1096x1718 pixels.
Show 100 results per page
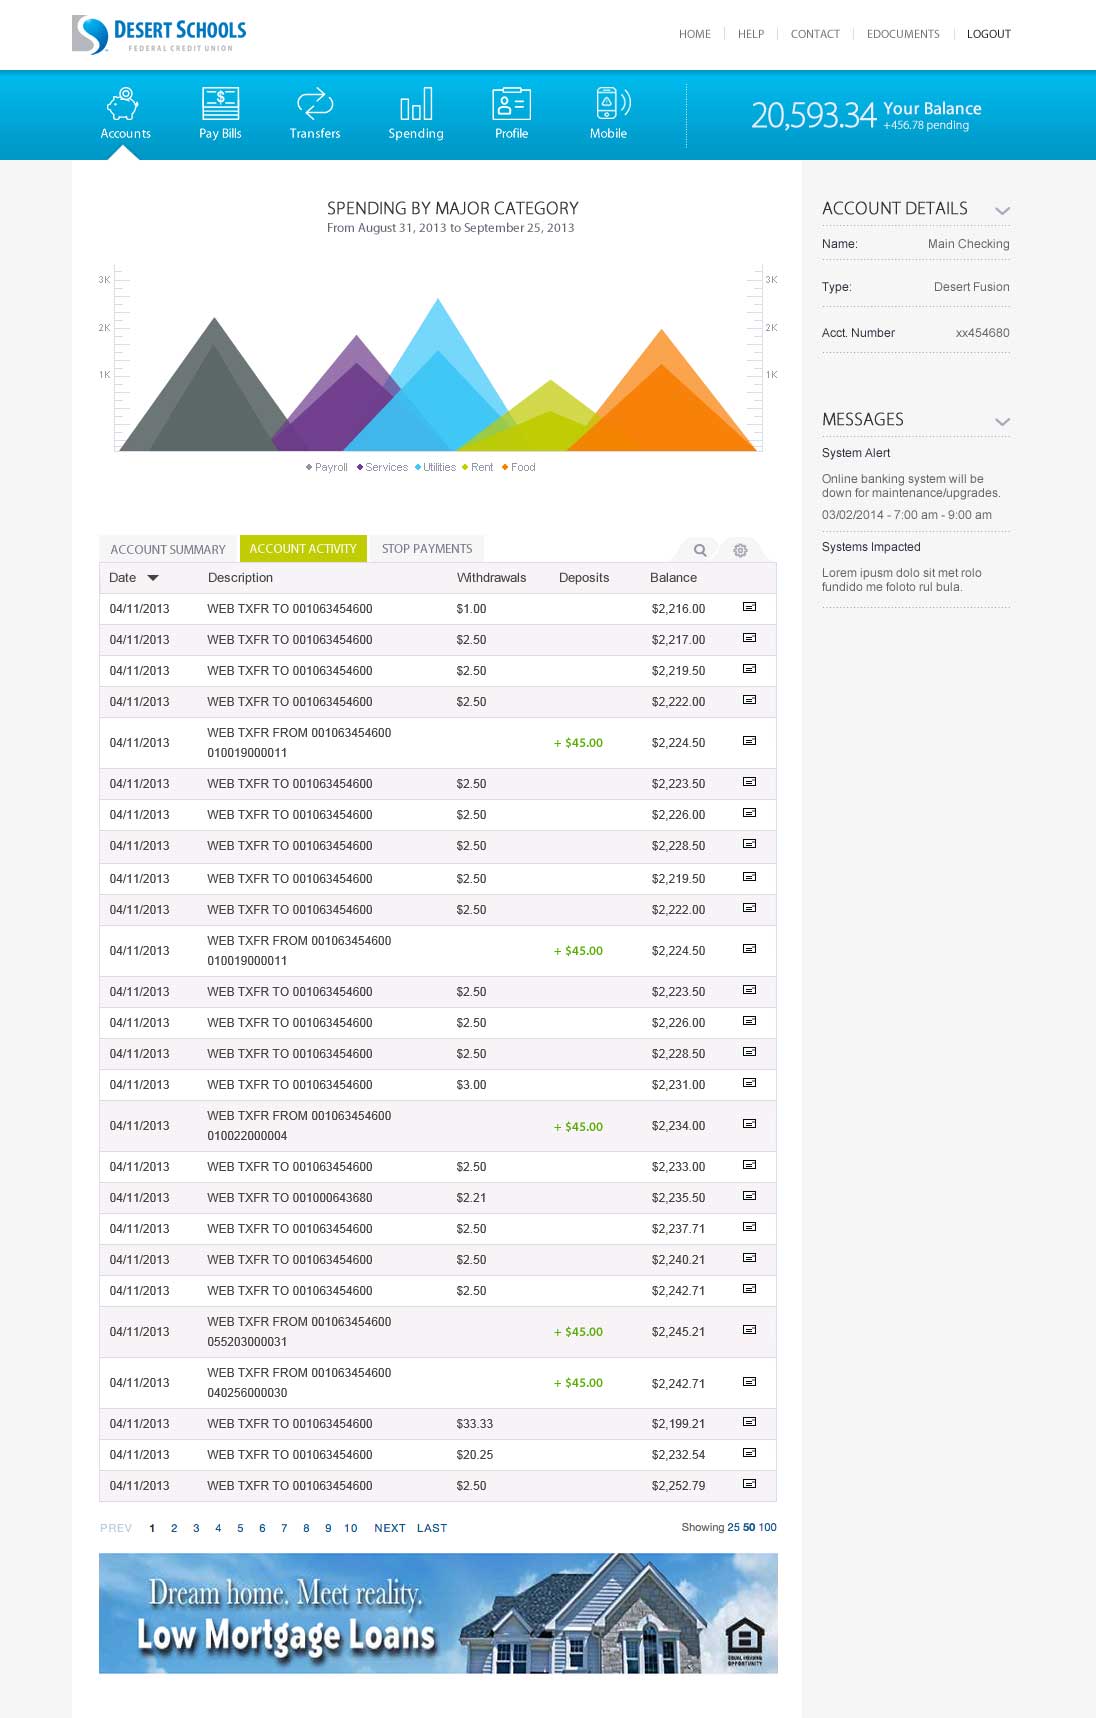coord(767,1527)
